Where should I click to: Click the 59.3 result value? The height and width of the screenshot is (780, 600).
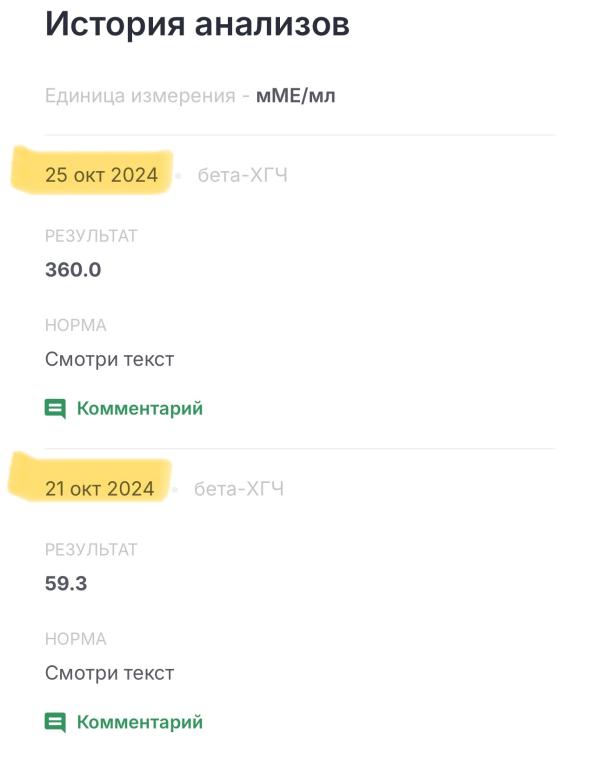66,583
